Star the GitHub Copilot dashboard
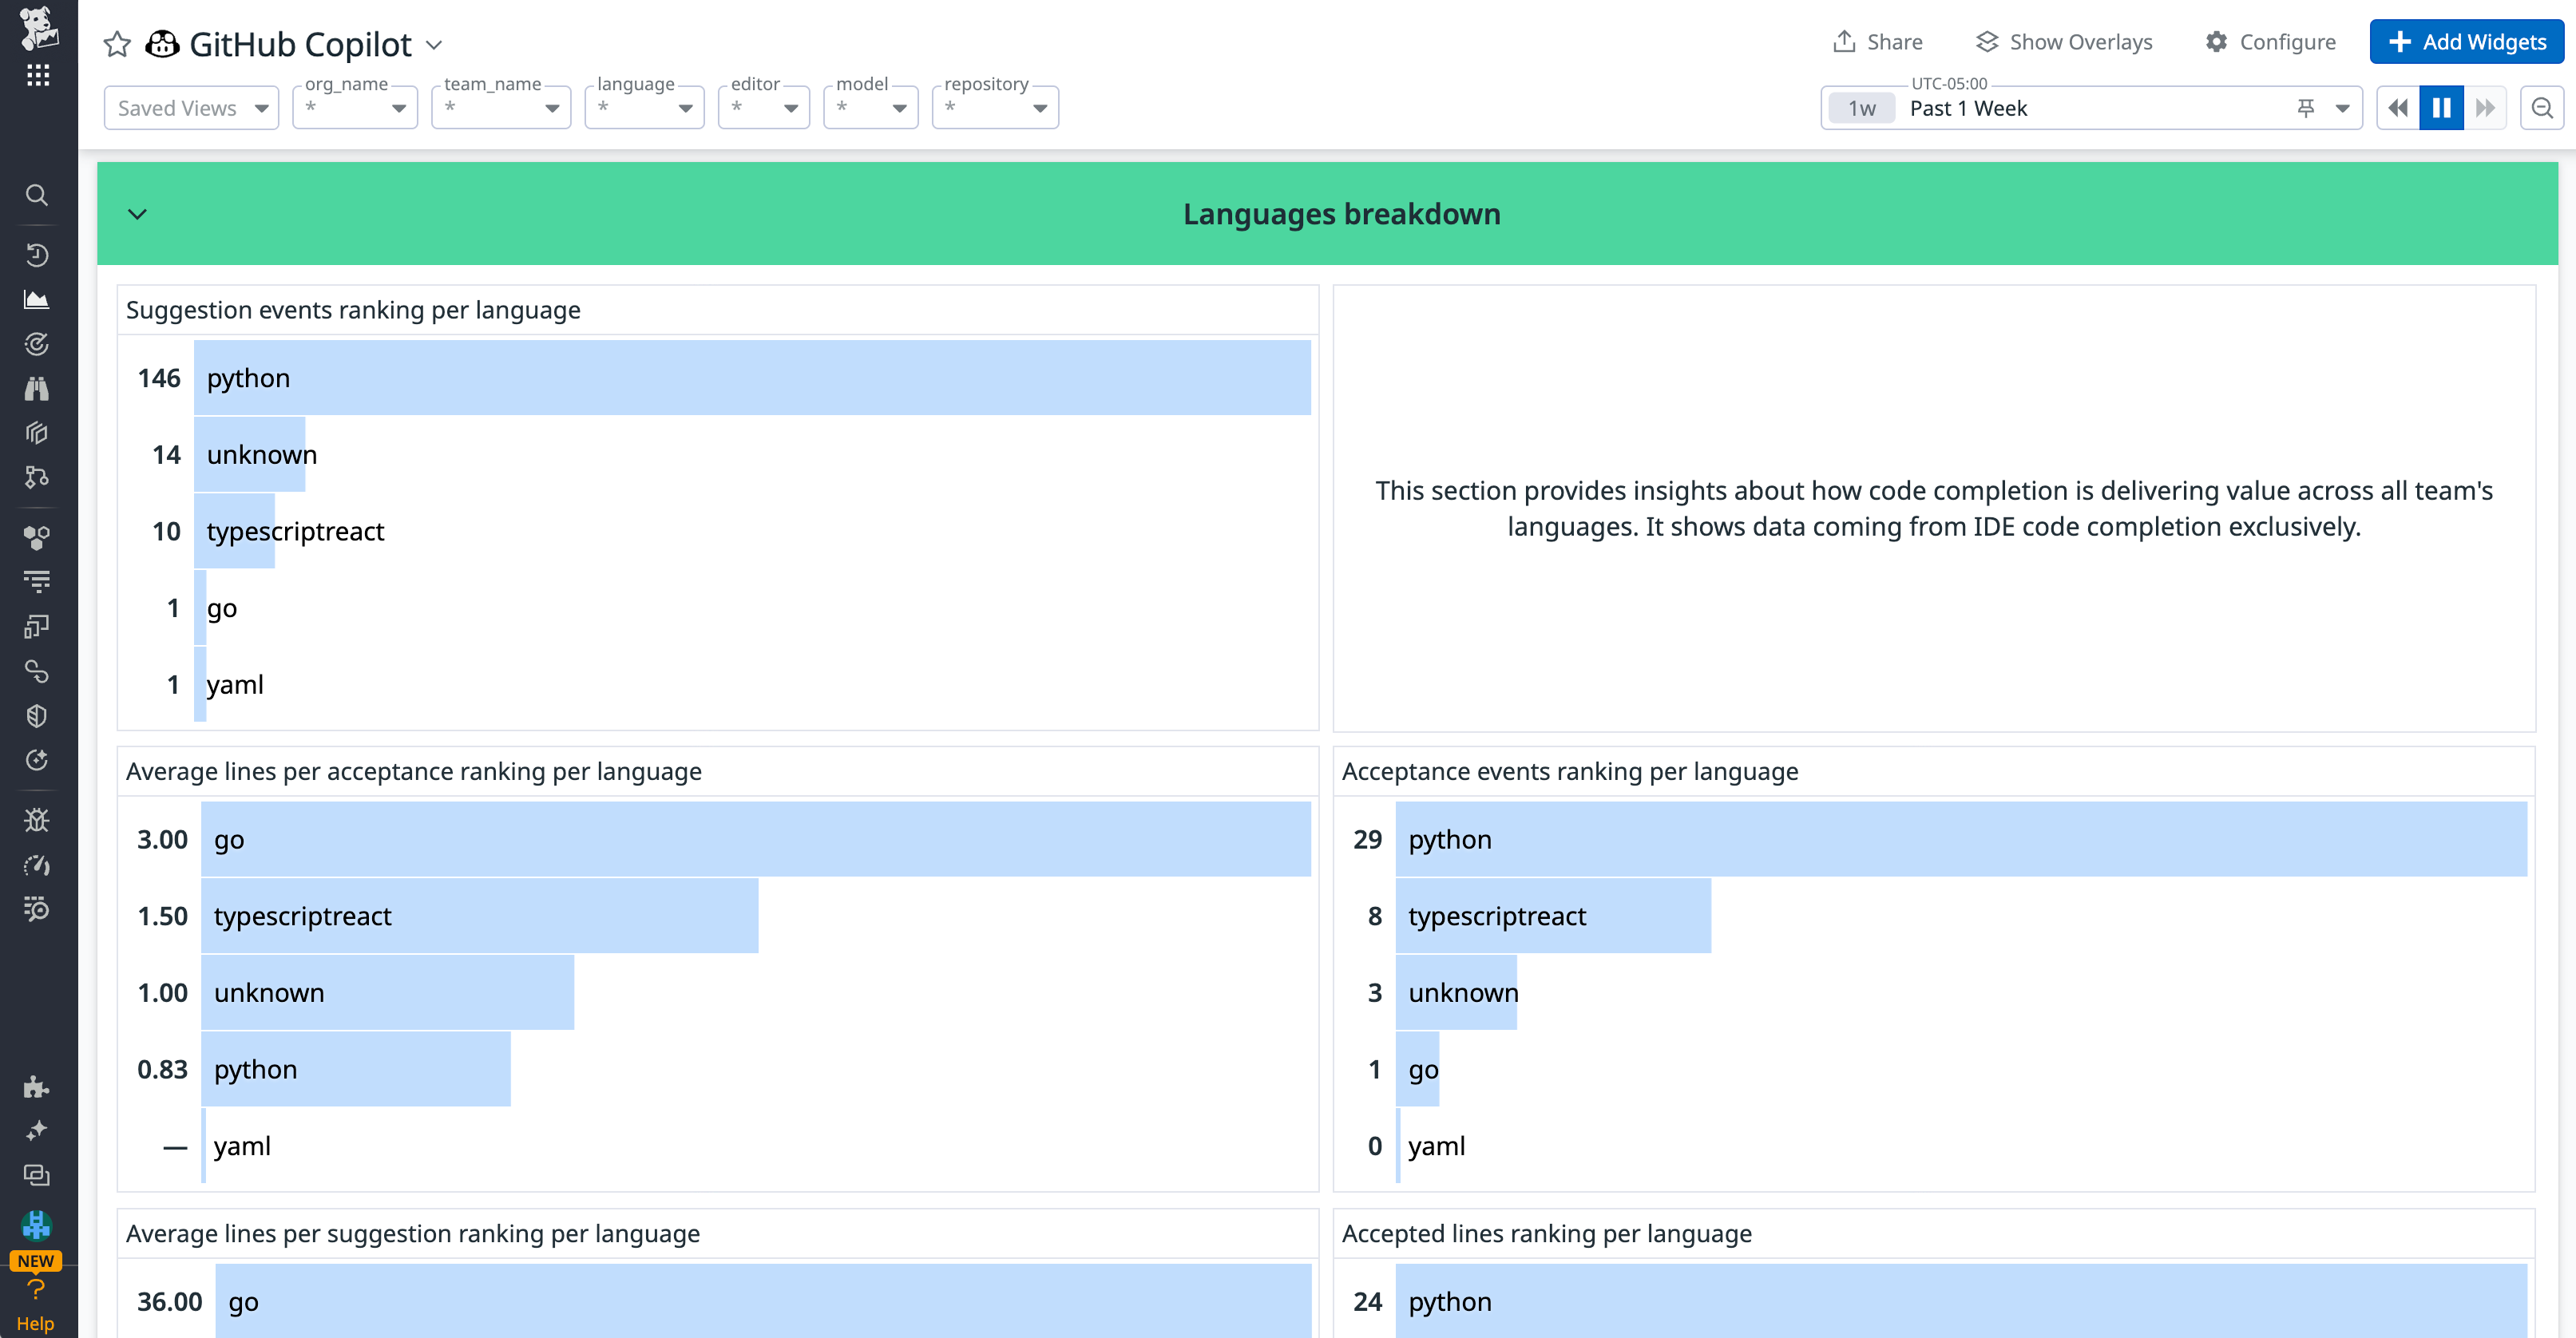Screen dimensions: 2576x1338 coord(117,43)
